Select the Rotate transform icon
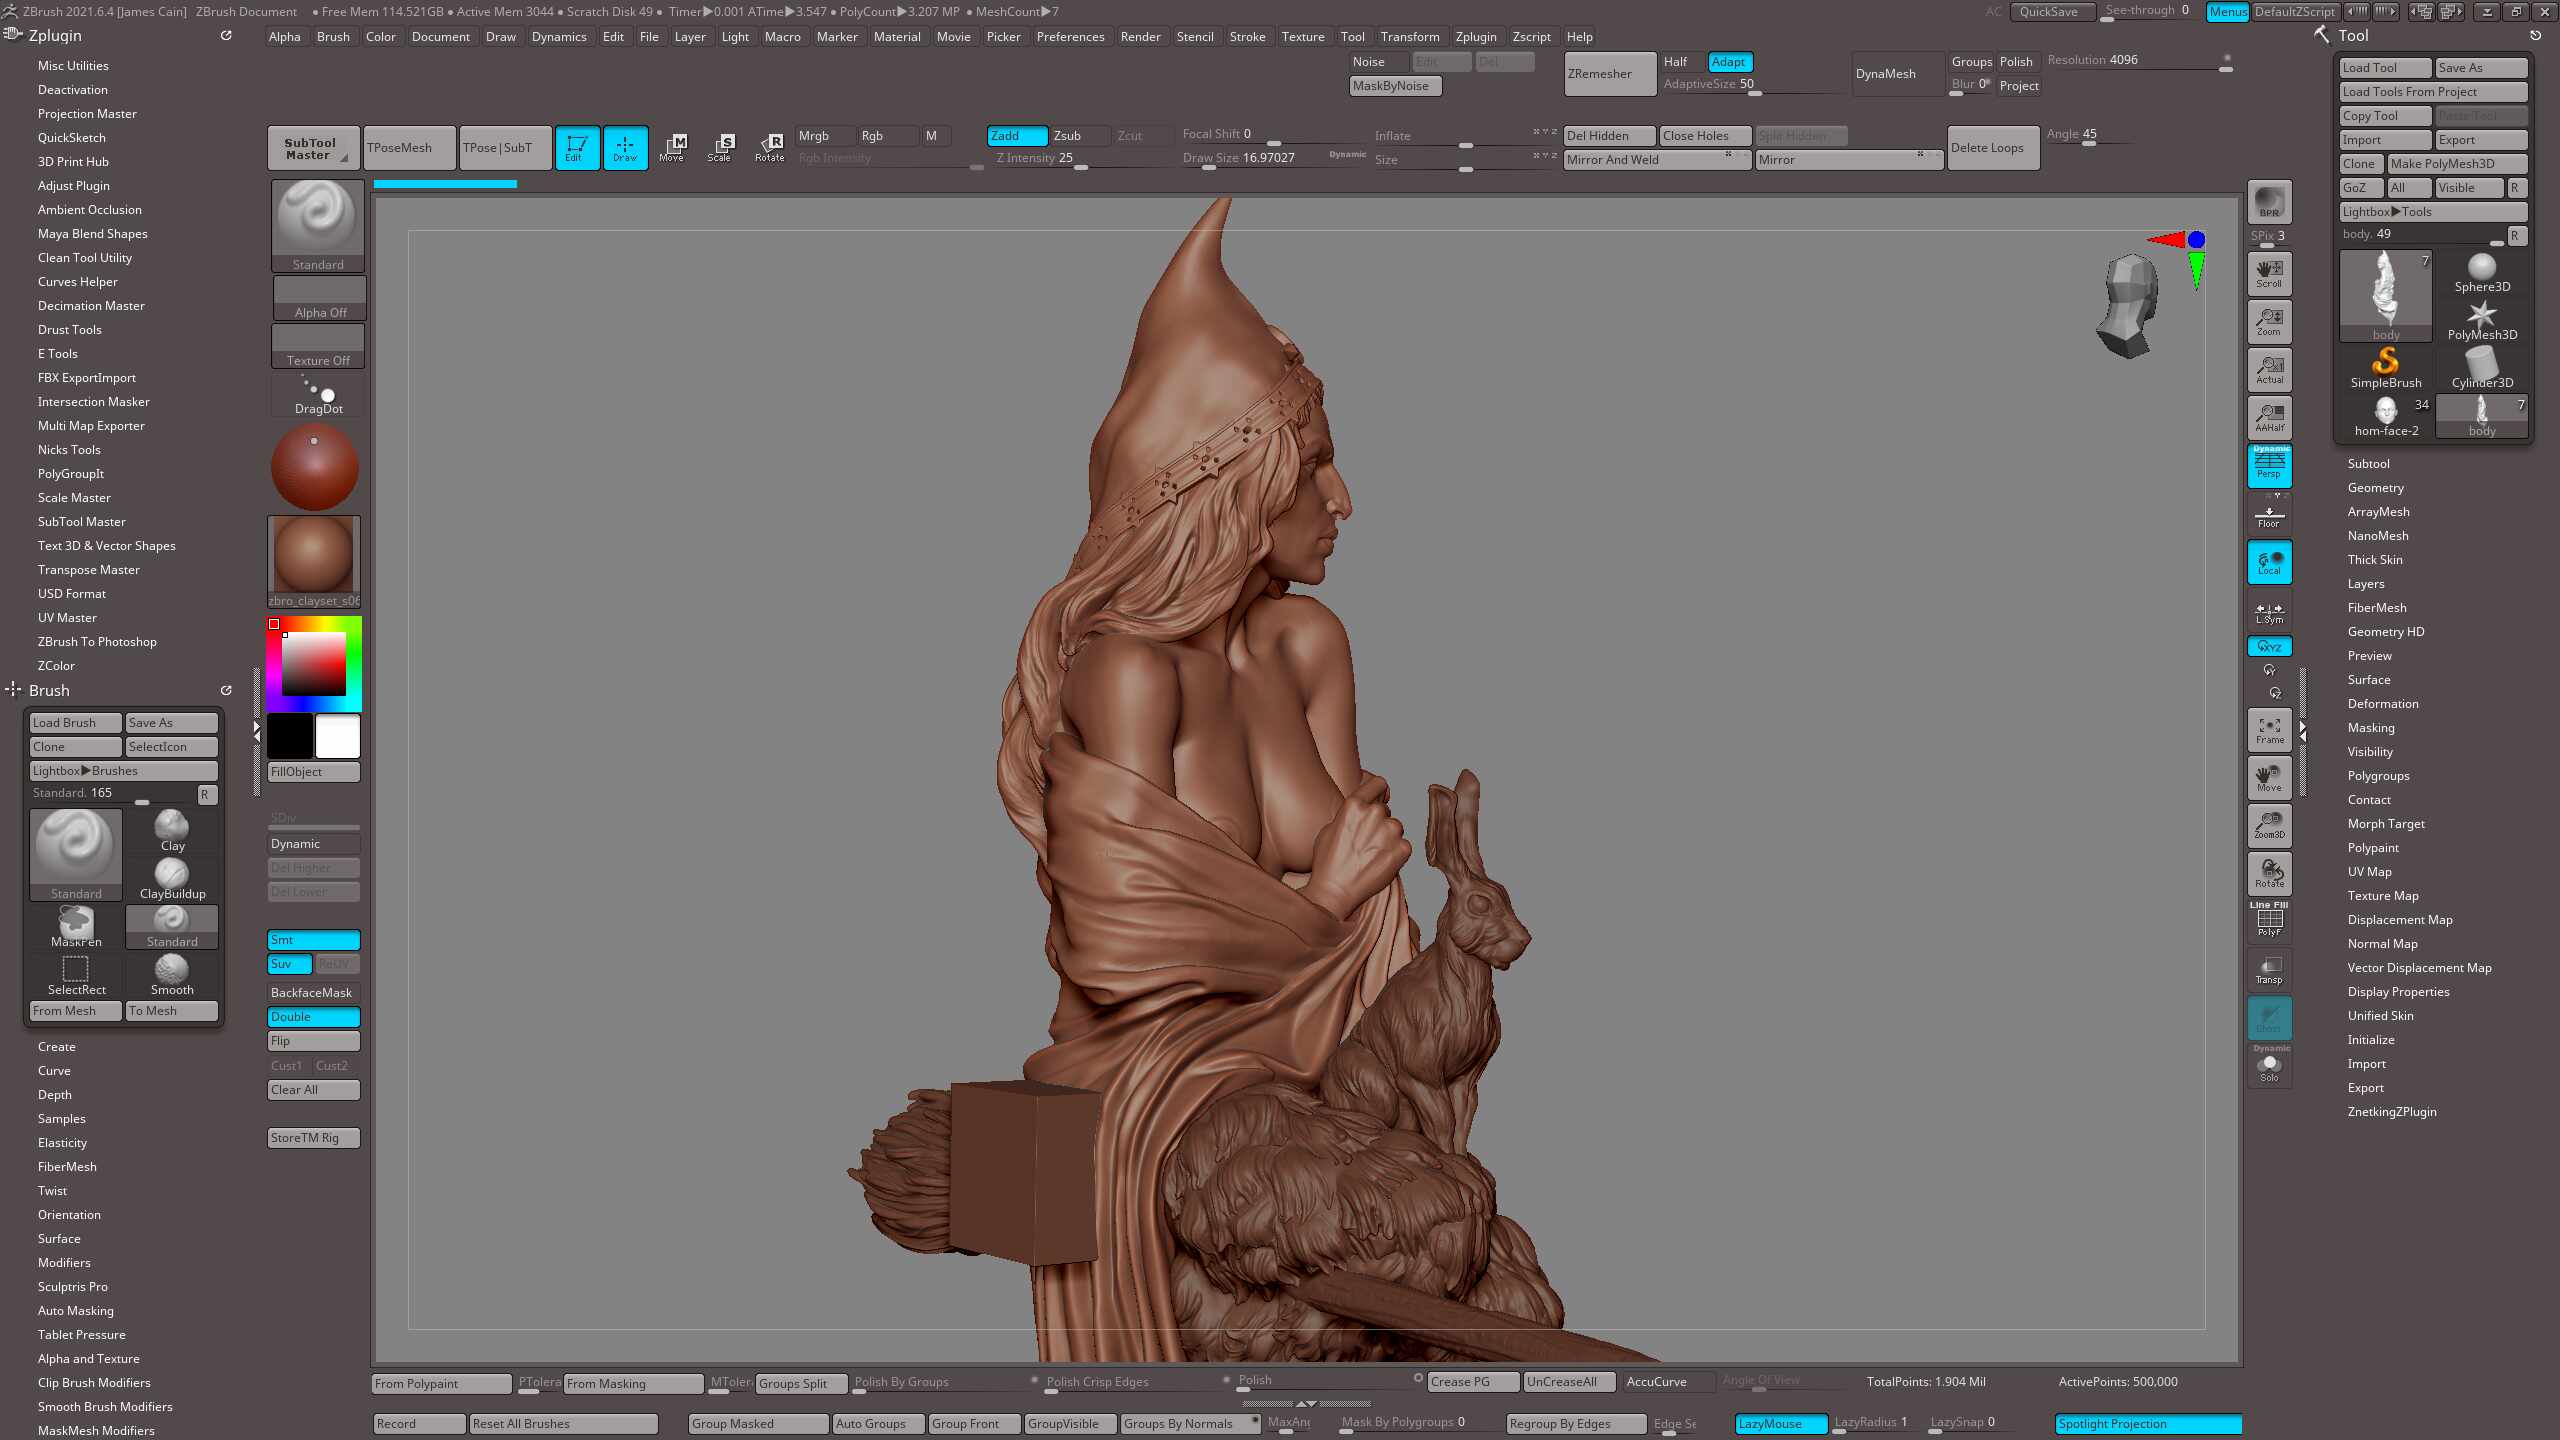 pyautogui.click(x=769, y=147)
